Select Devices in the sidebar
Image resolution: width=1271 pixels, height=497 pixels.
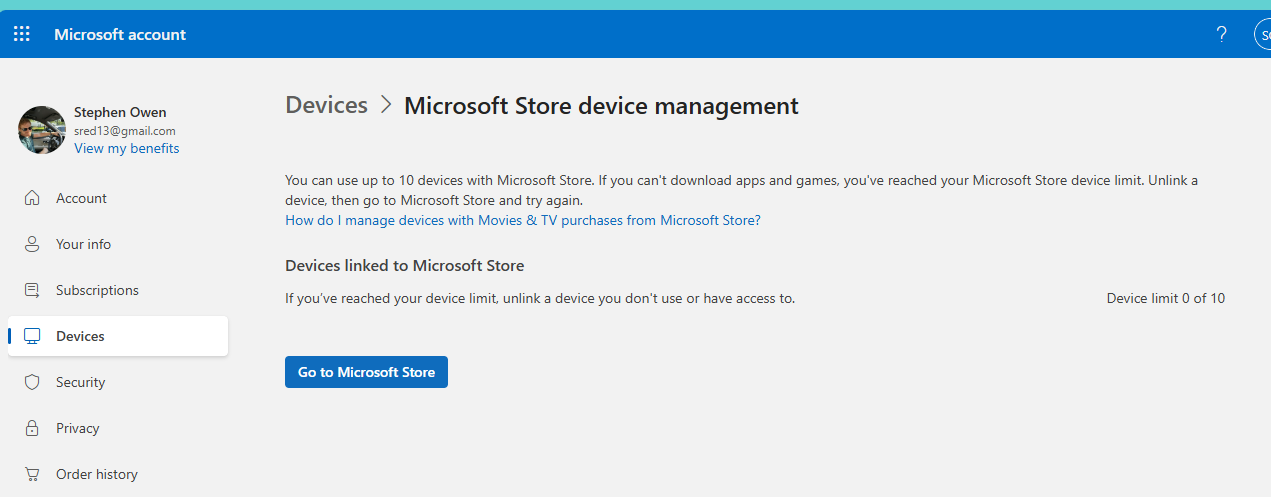(118, 336)
